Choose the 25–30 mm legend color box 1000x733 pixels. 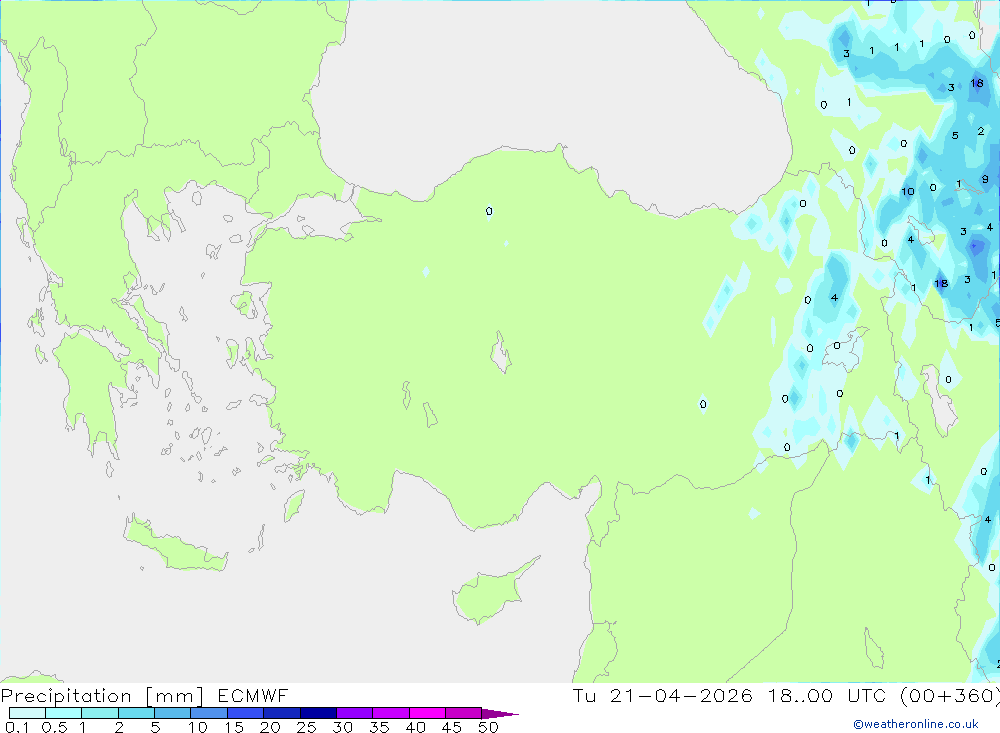(x=318, y=713)
